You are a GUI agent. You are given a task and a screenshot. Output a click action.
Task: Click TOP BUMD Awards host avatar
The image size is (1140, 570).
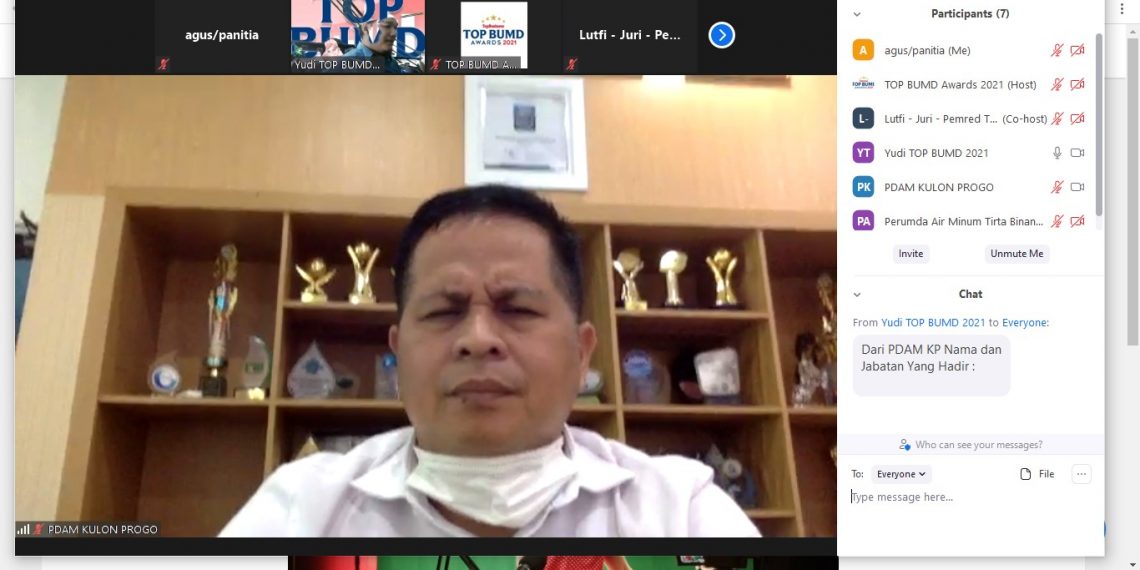[x=863, y=84]
